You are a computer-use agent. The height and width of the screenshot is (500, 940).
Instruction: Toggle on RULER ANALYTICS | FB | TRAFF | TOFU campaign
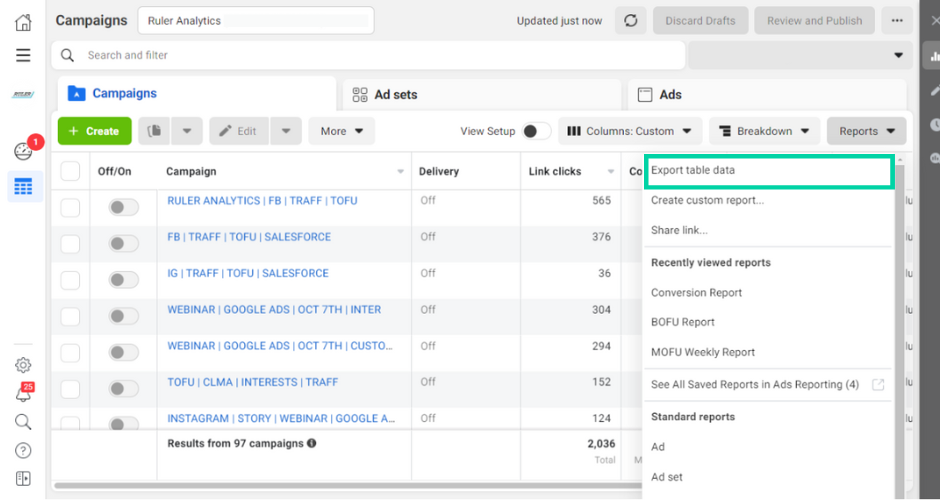click(123, 208)
